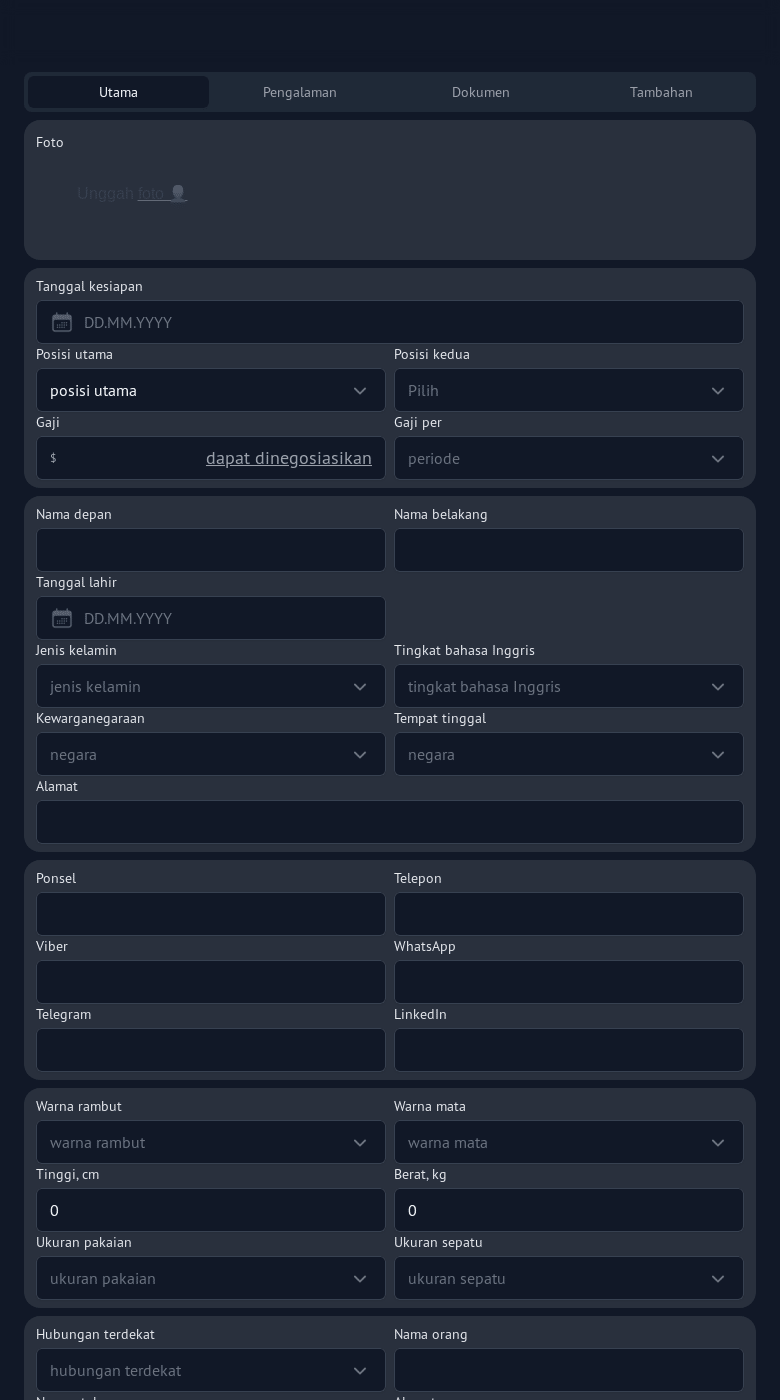
Task: Expand the tingkat bahasa Inggris dropdown
Action: [x=568, y=686]
